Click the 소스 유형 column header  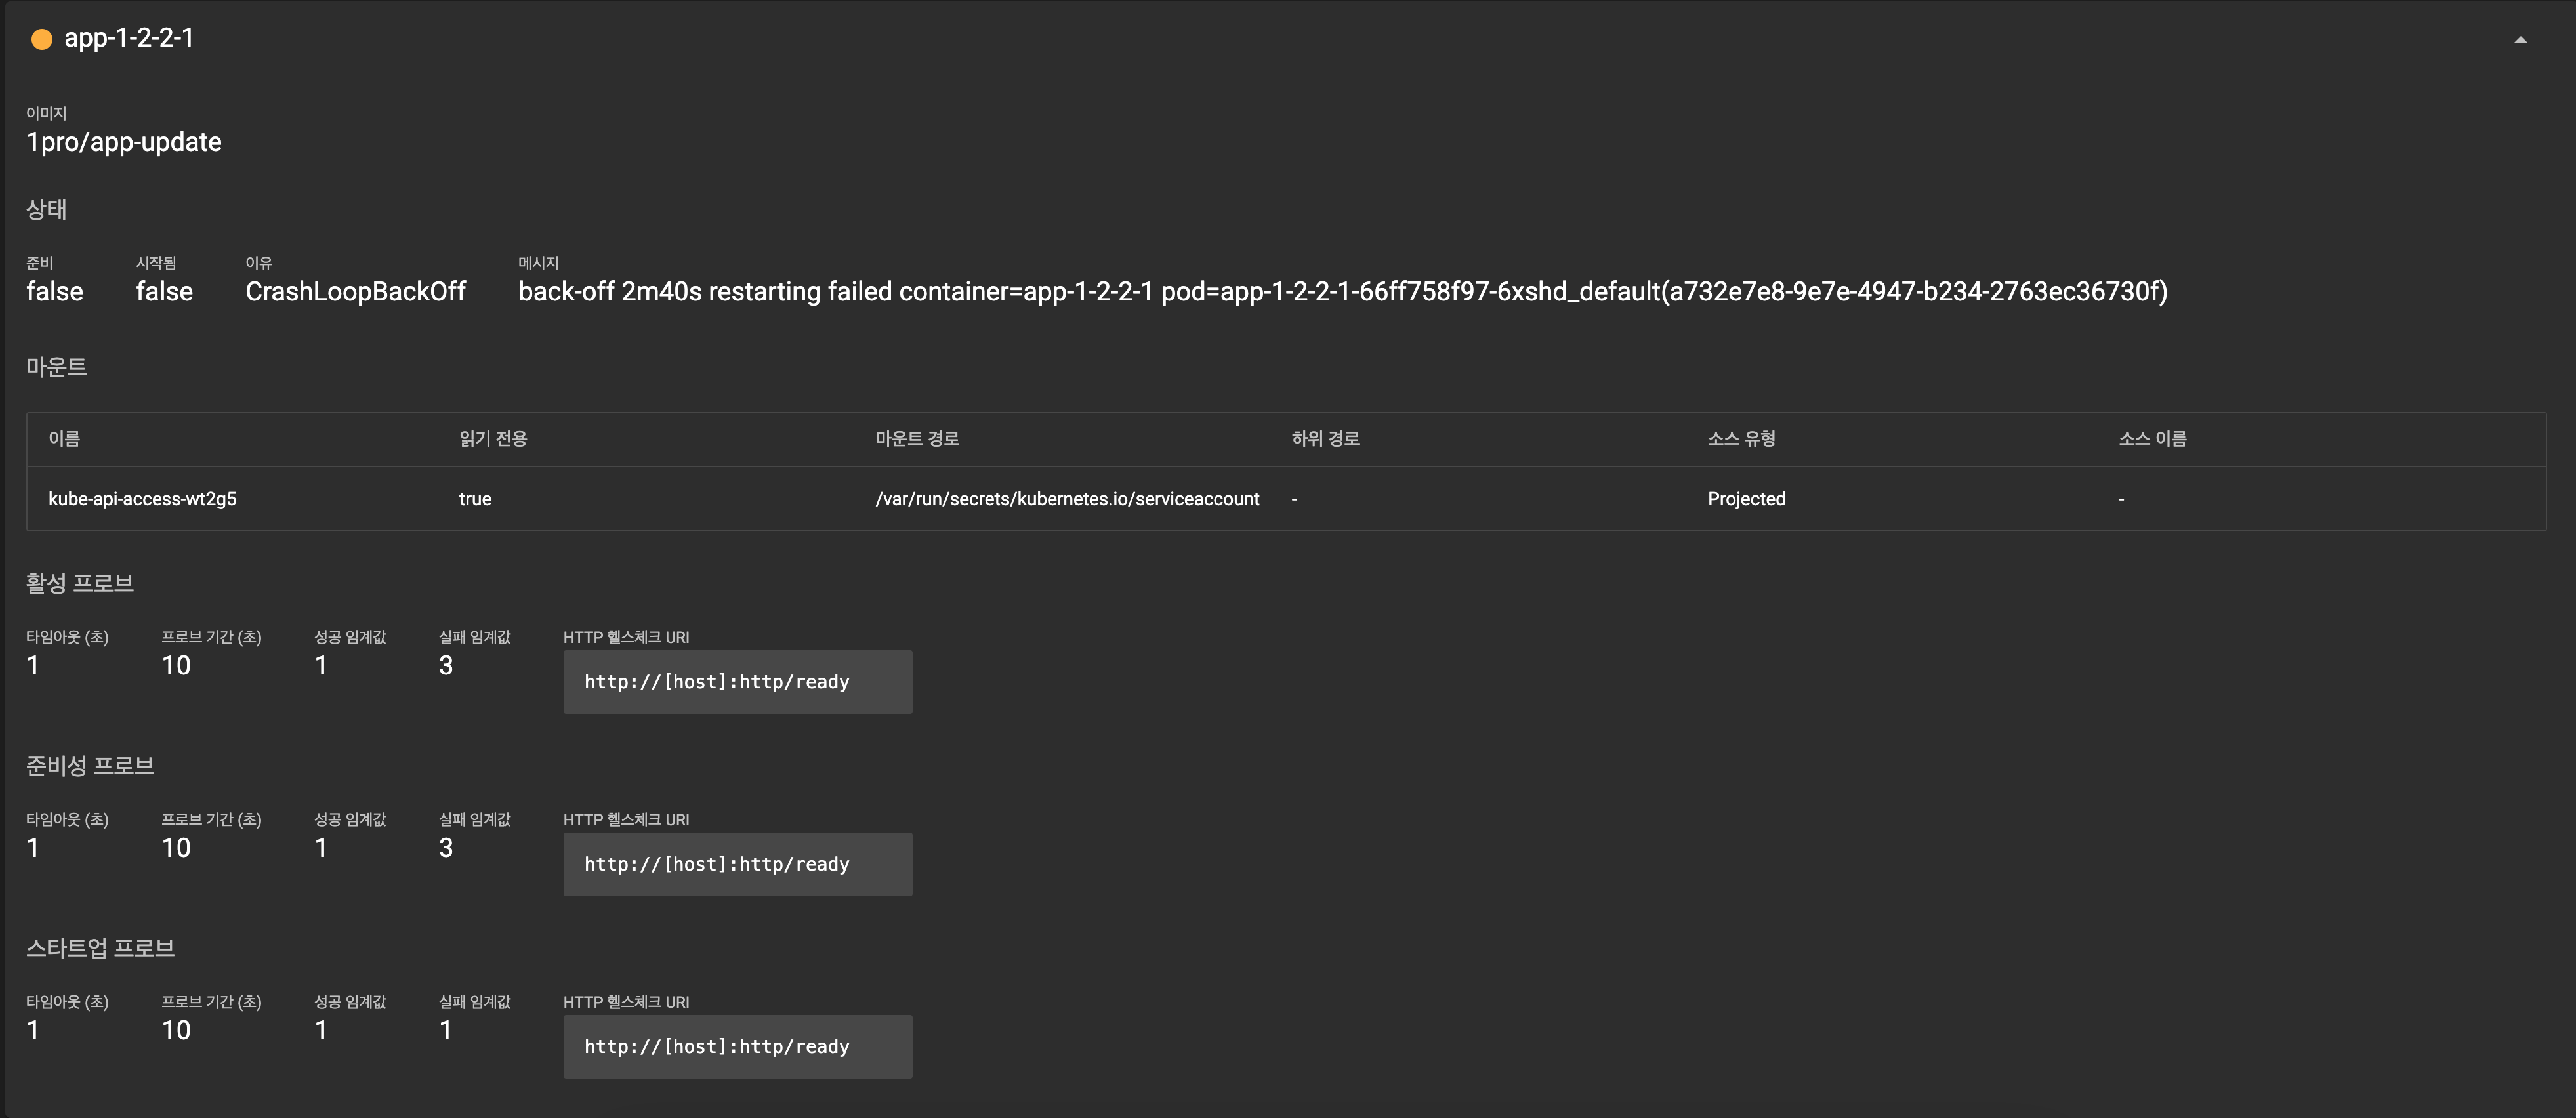1740,438
